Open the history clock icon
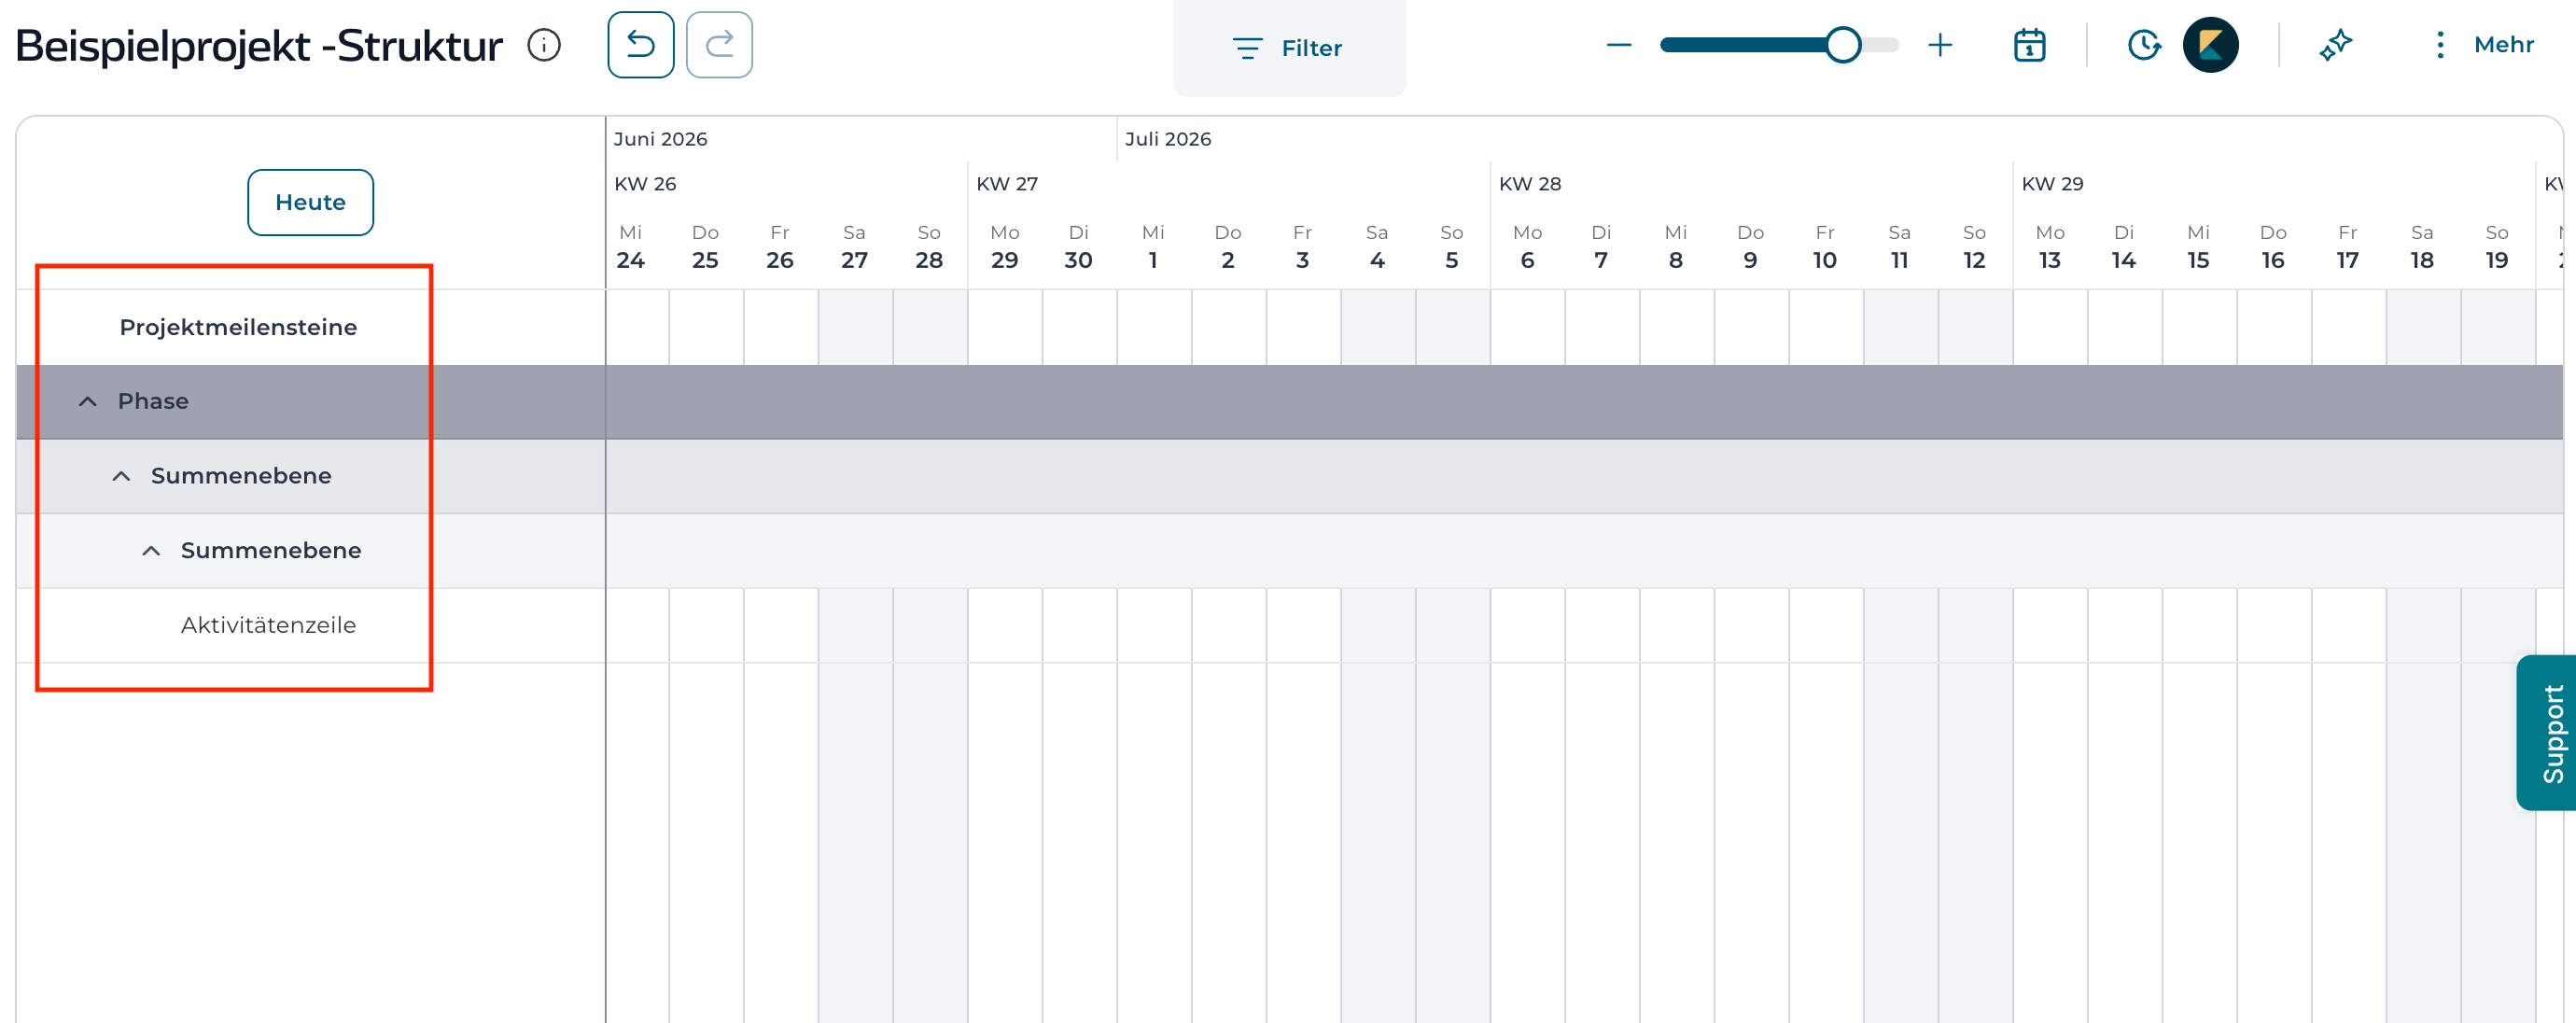Image resolution: width=2576 pixels, height=1023 pixels. 2143,45
